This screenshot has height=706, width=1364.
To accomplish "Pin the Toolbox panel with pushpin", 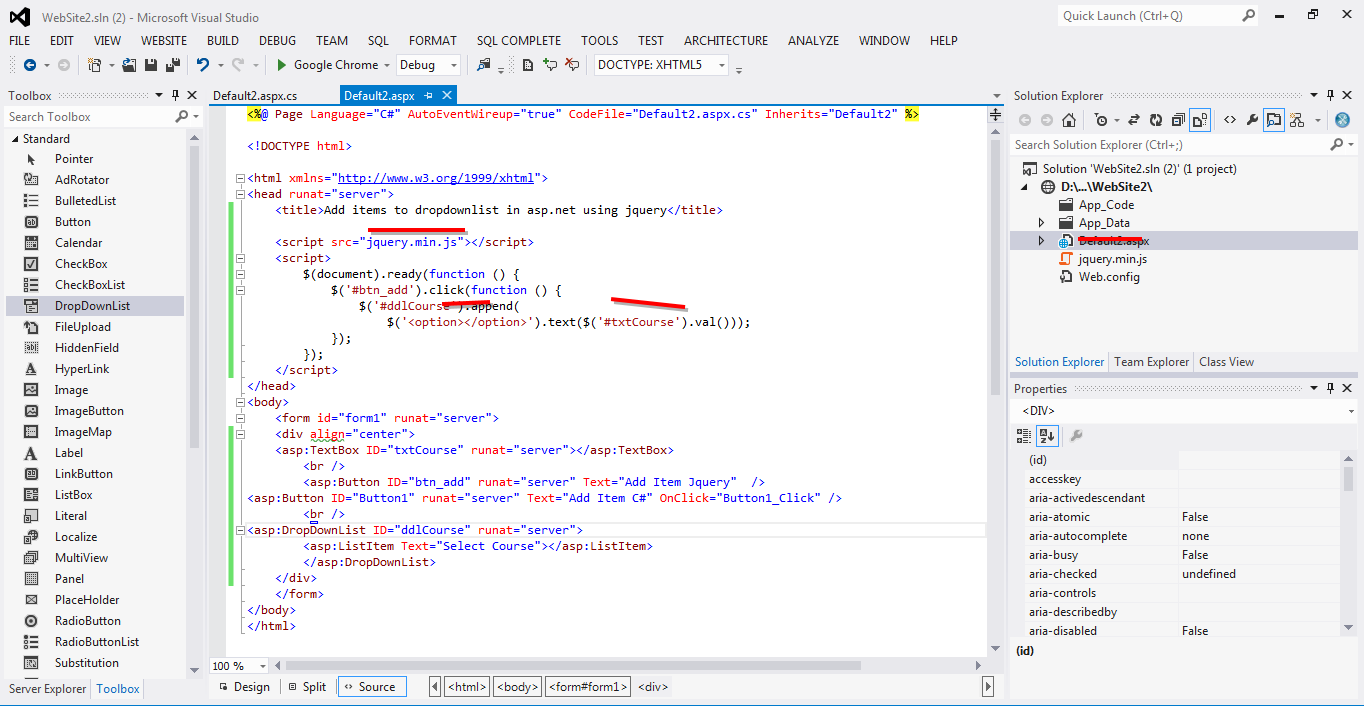I will point(176,96).
